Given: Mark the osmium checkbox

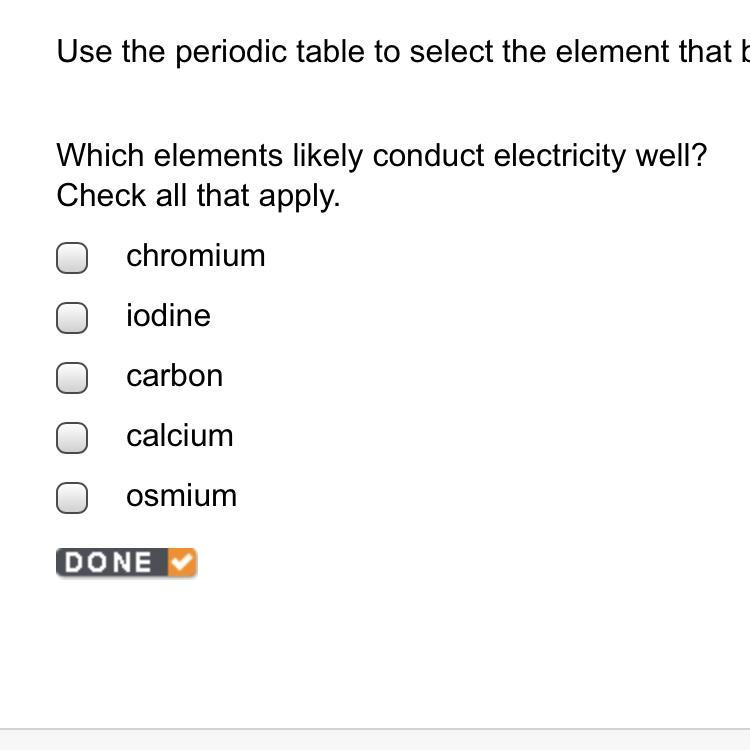Looking at the screenshot, I should (x=72, y=498).
